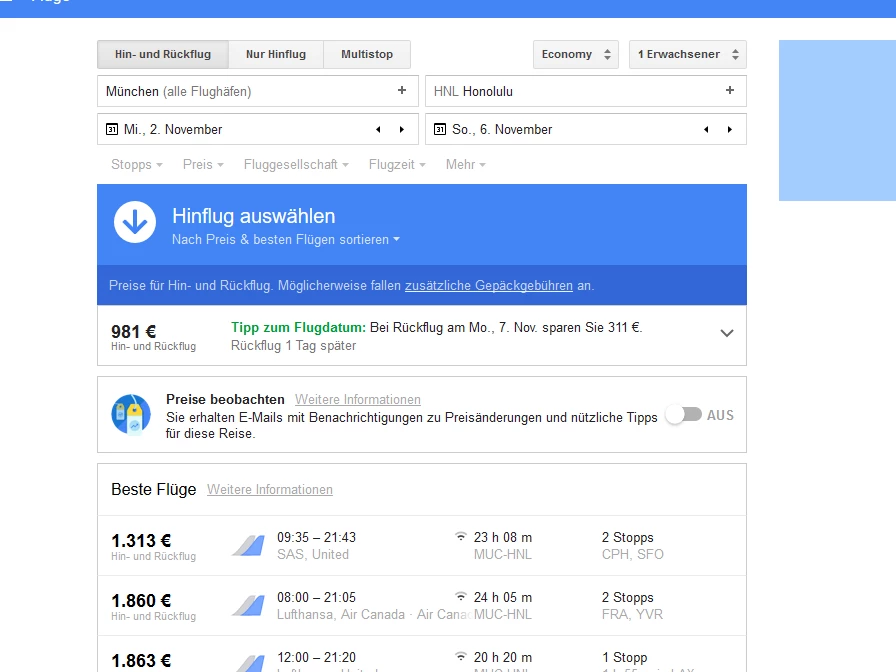The height and width of the screenshot is (672, 896).
Task: Move departure date one day later
Action: point(402,130)
